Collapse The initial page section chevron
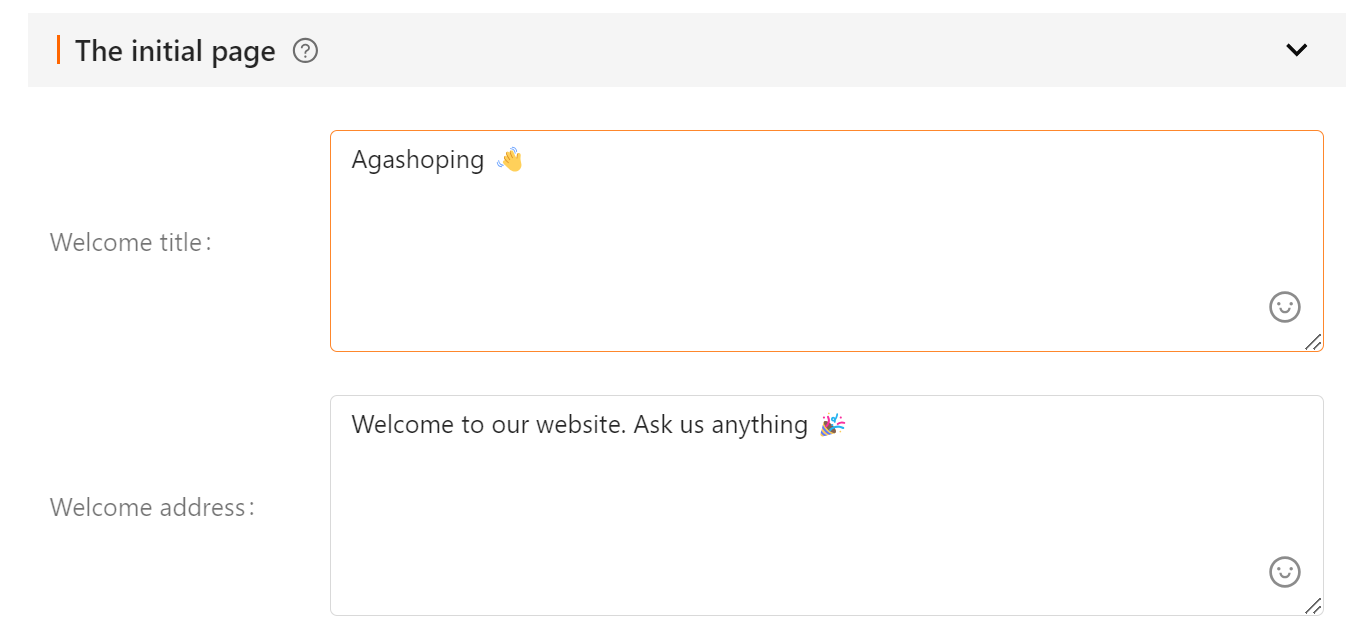Image resolution: width=1349 pixels, height=641 pixels. coord(1296,50)
